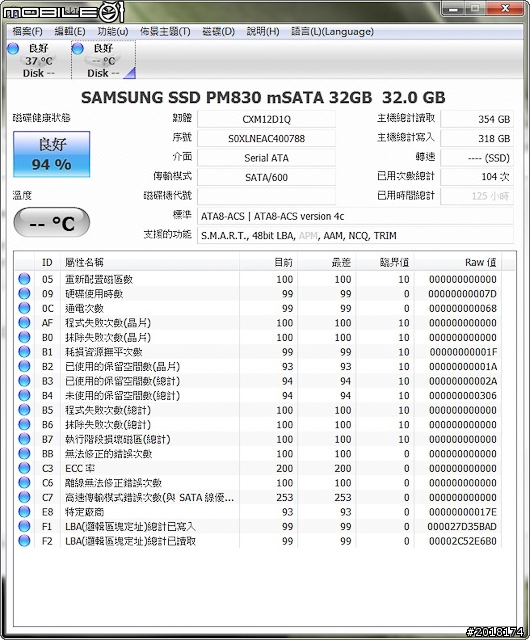Click raw value 00000000007D
Screen dimensions: 530x640
tap(463, 294)
